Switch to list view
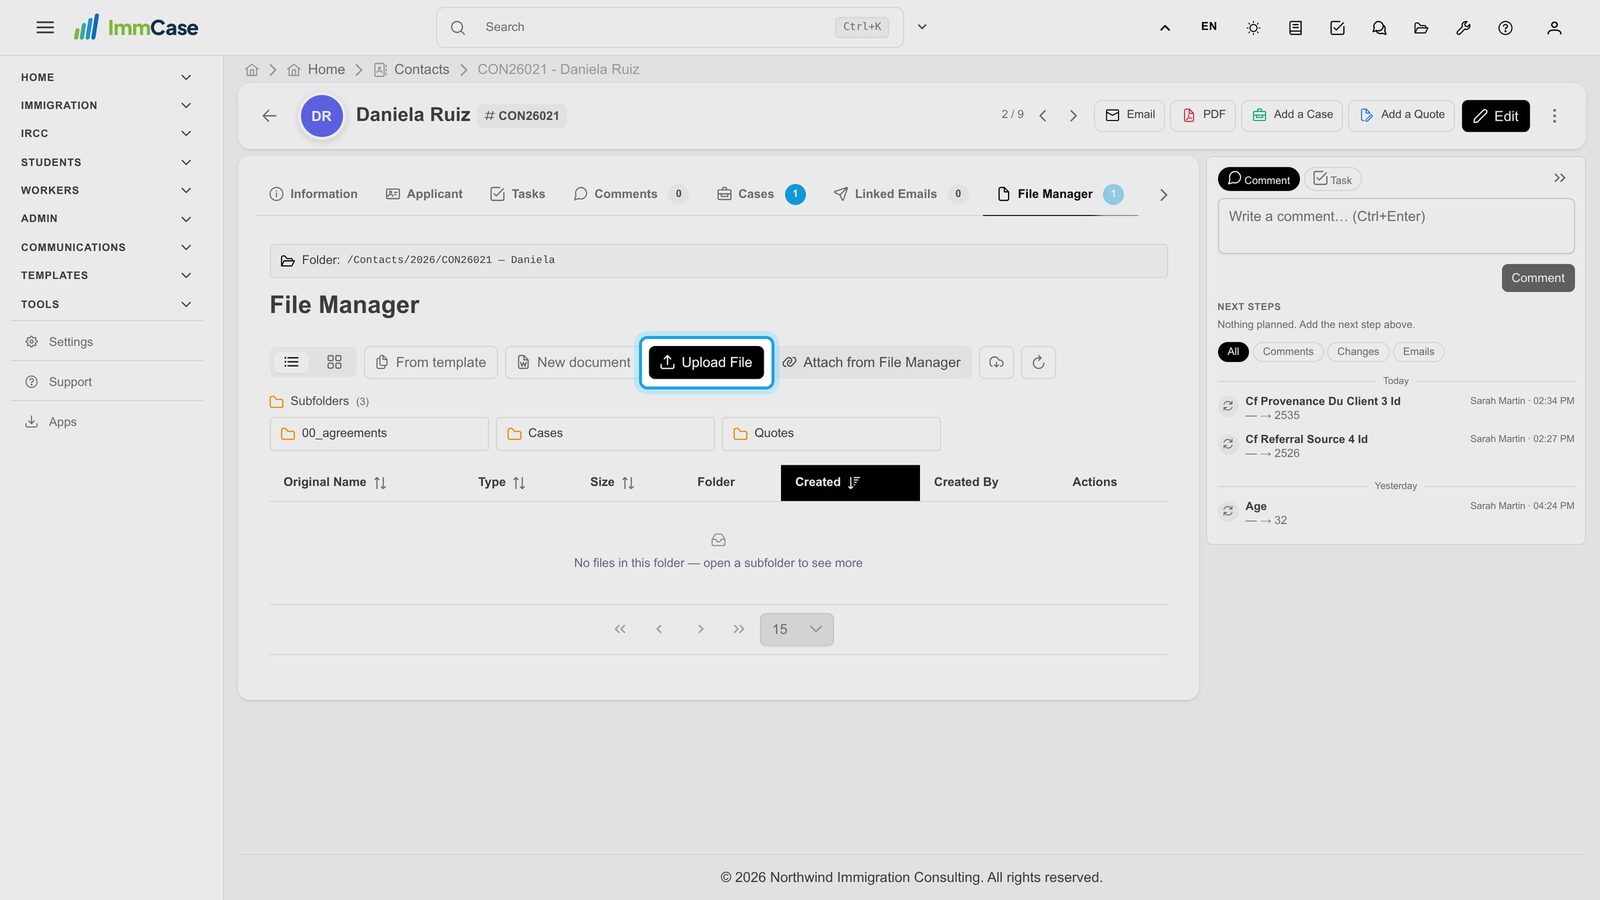Viewport: 1600px width, 900px height. [291, 362]
